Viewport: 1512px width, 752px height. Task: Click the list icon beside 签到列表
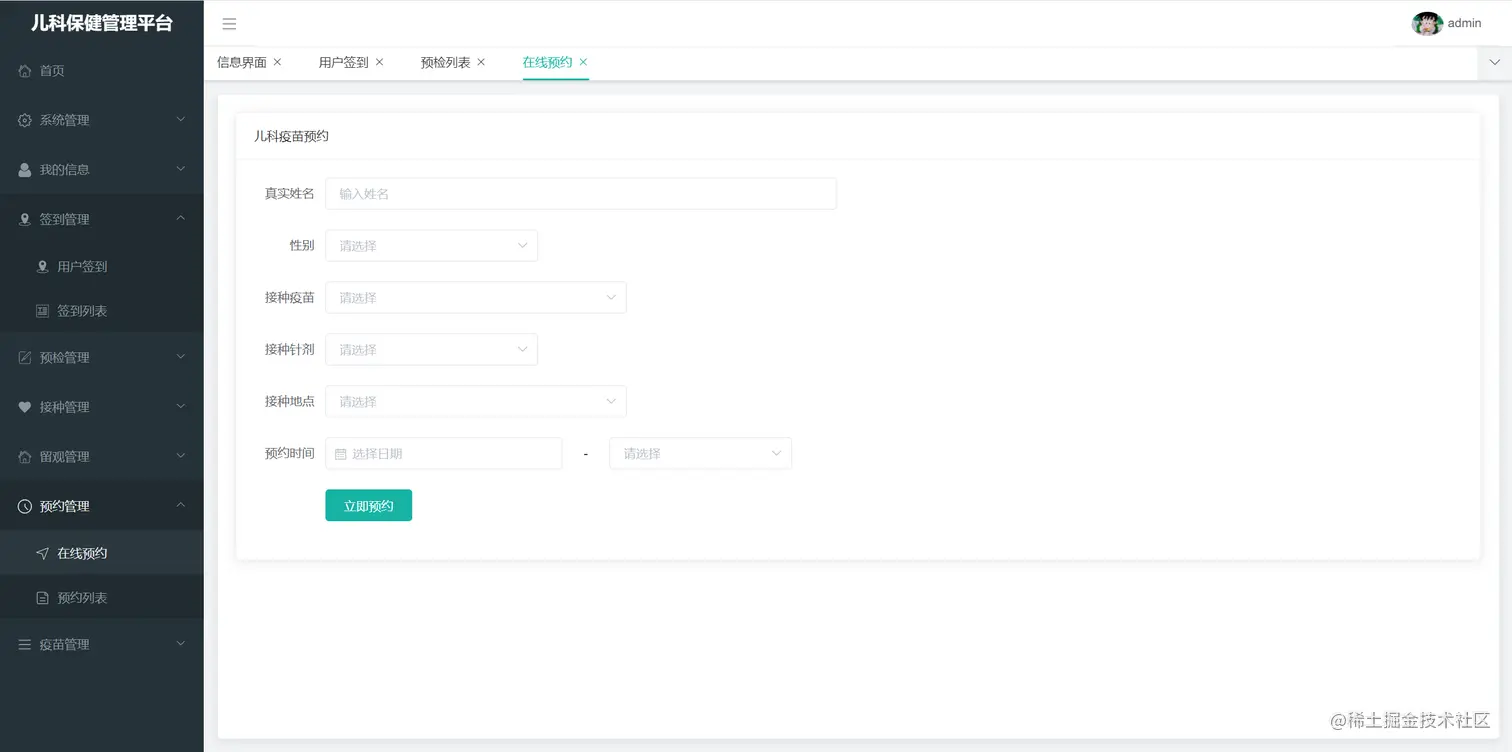pyautogui.click(x=42, y=311)
